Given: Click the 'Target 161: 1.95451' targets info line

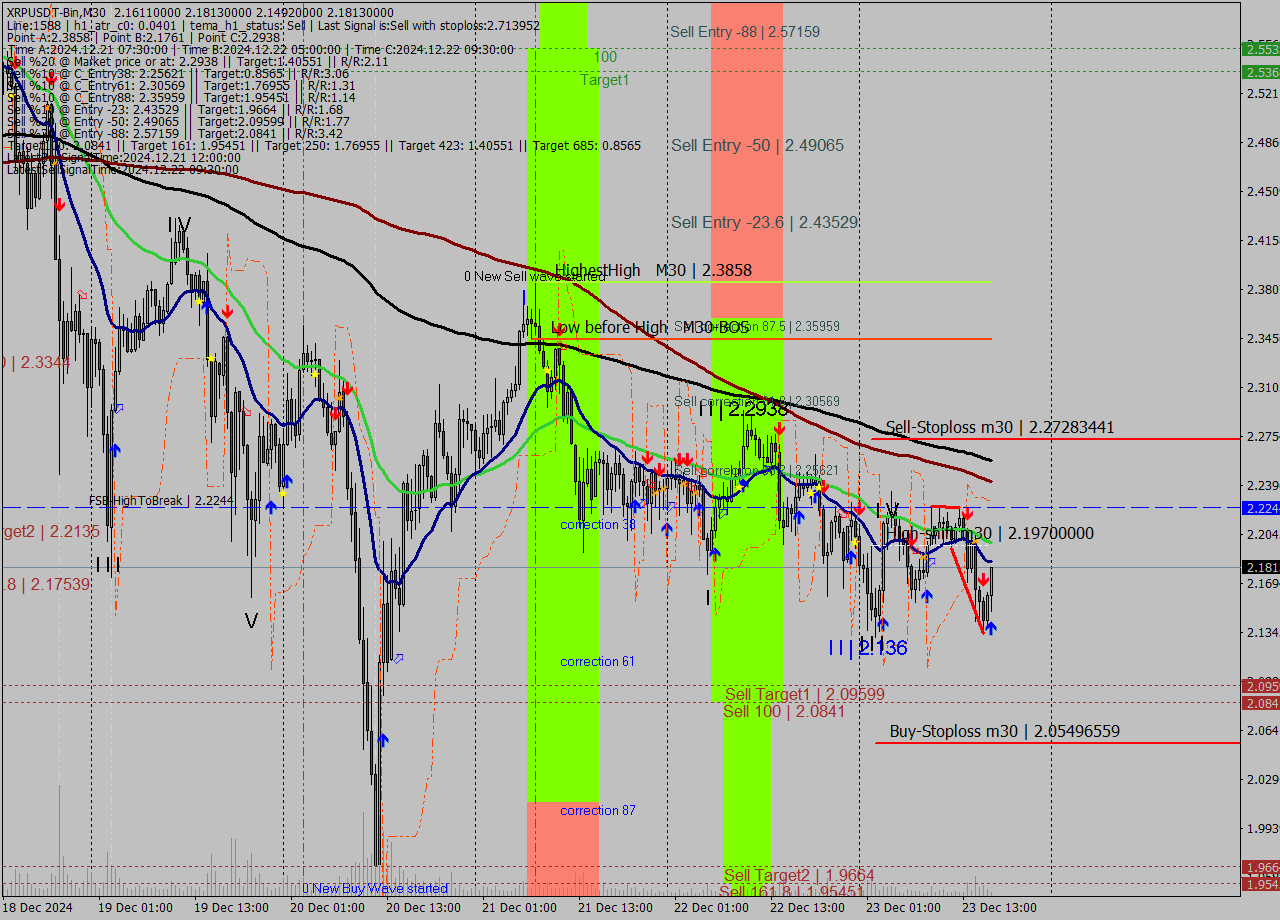Looking at the screenshot, I should point(323,145).
